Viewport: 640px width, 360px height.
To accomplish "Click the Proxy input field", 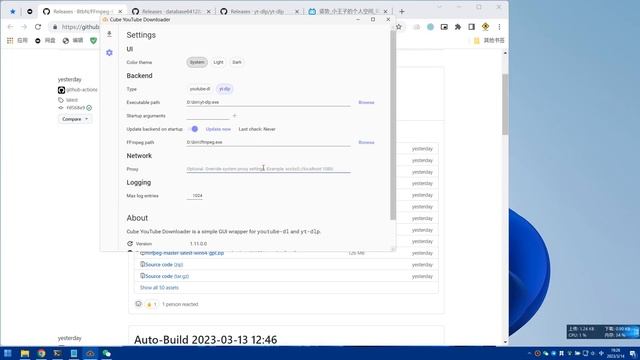I will [268, 169].
